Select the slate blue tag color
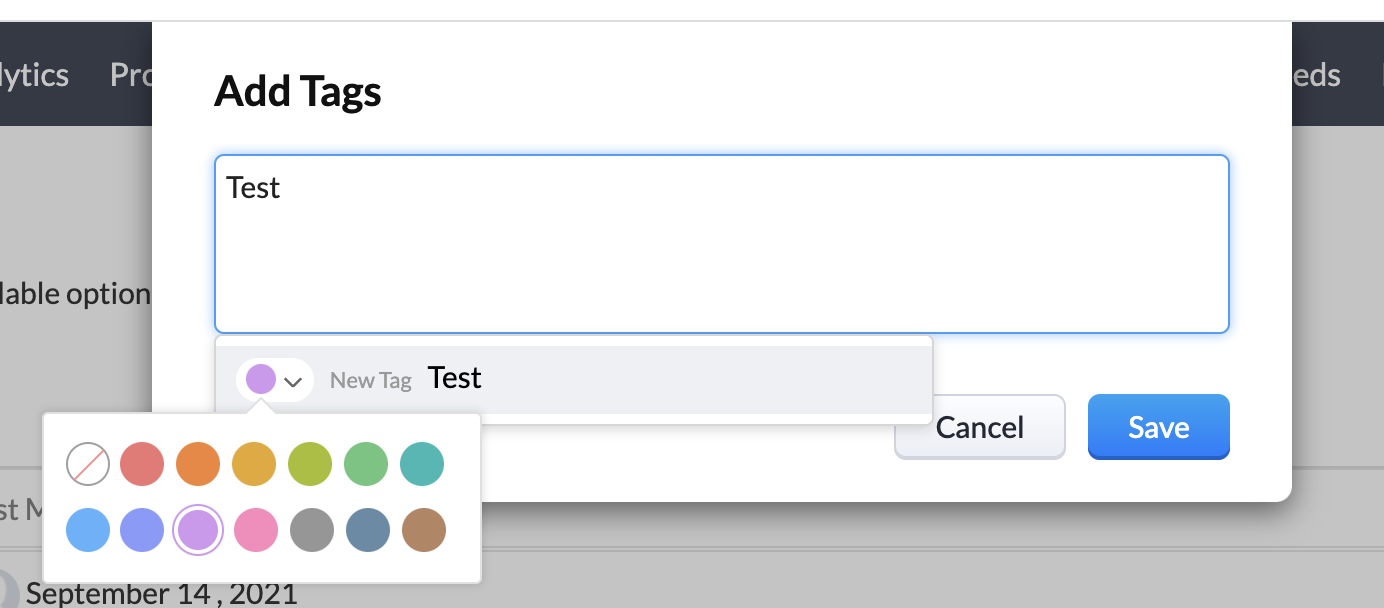The image size is (1384, 608). point(368,530)
